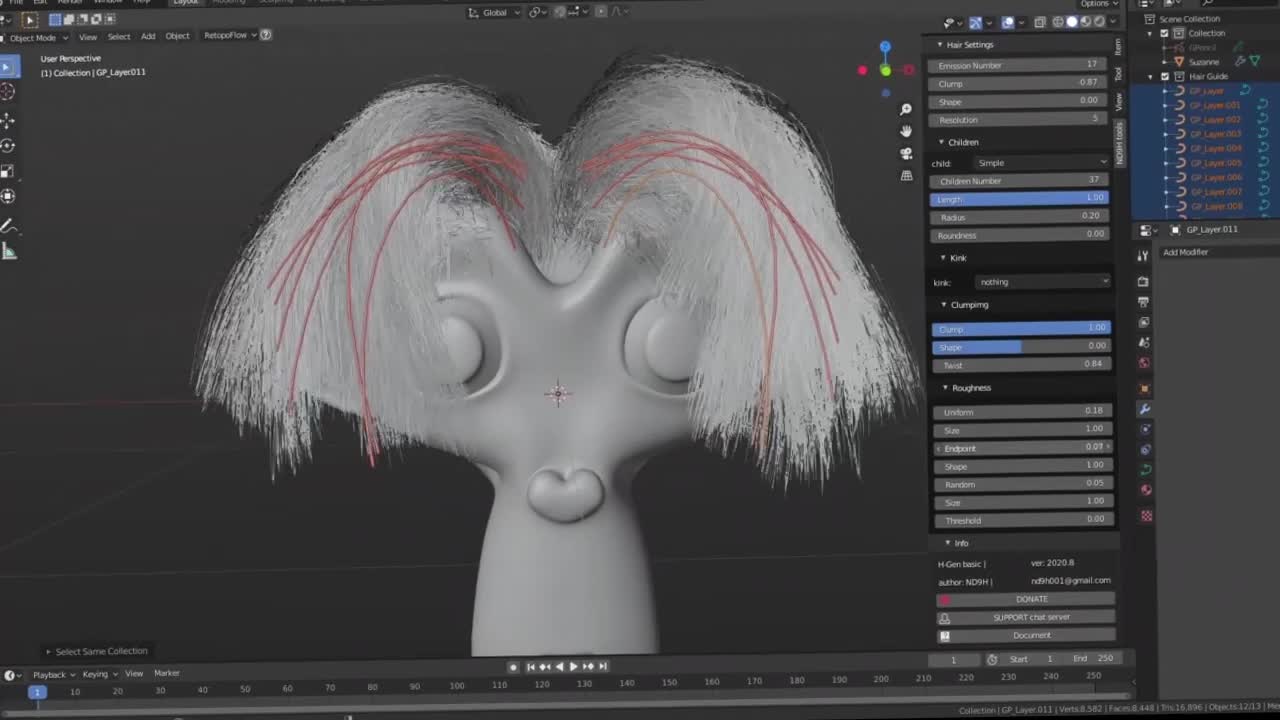Enable solid viewport shading mode

click(x=1072, y=22)
